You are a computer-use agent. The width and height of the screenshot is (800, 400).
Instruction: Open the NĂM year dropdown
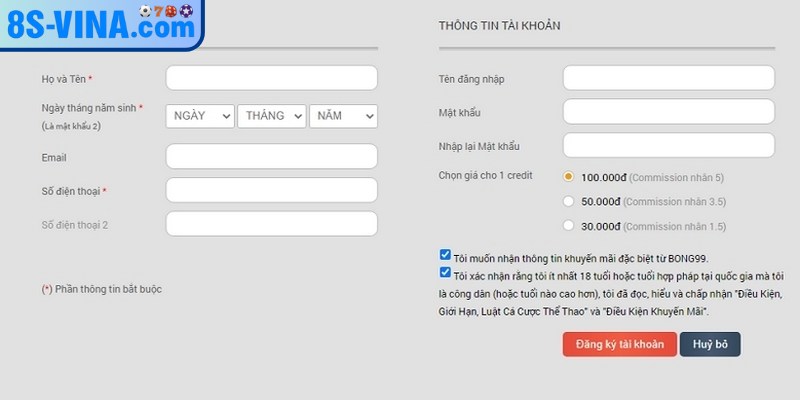click(x=342, y=116)
